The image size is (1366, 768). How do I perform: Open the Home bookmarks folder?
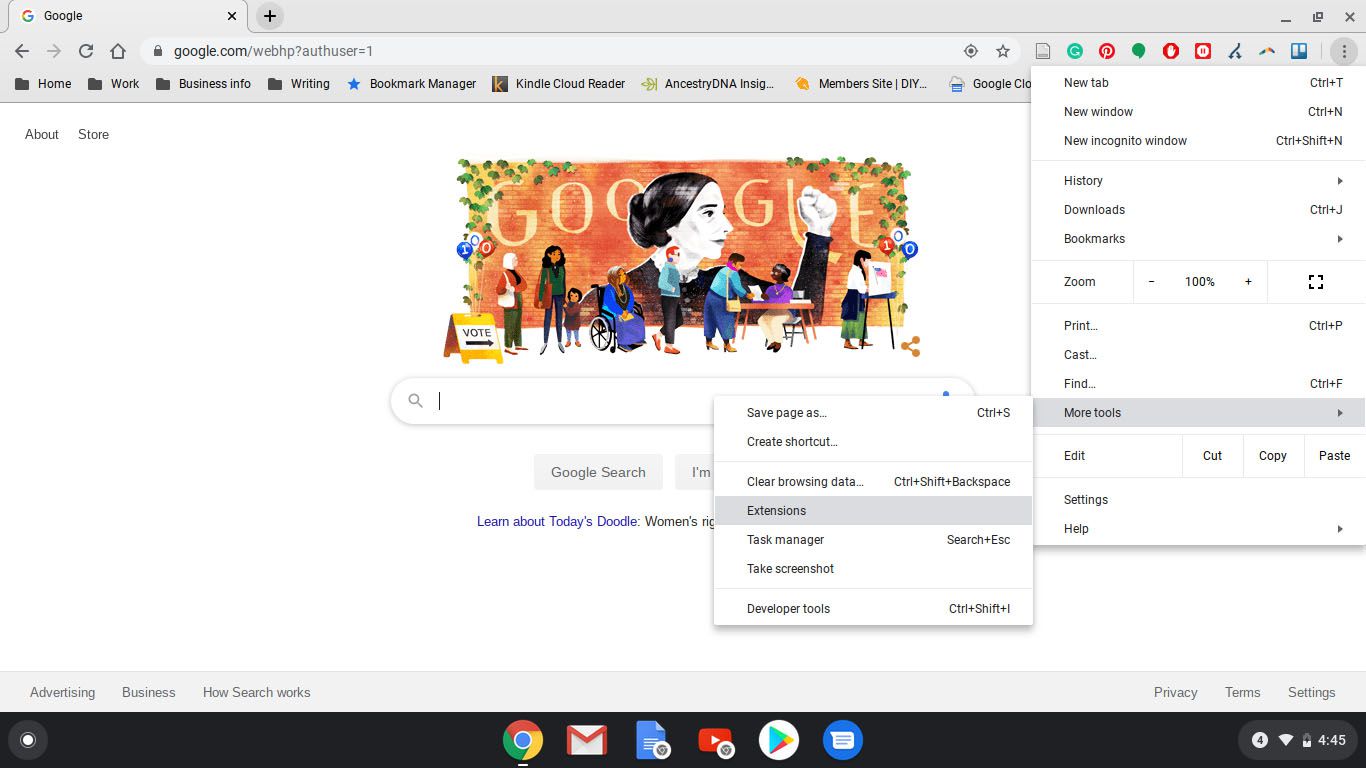click(43, 84)
